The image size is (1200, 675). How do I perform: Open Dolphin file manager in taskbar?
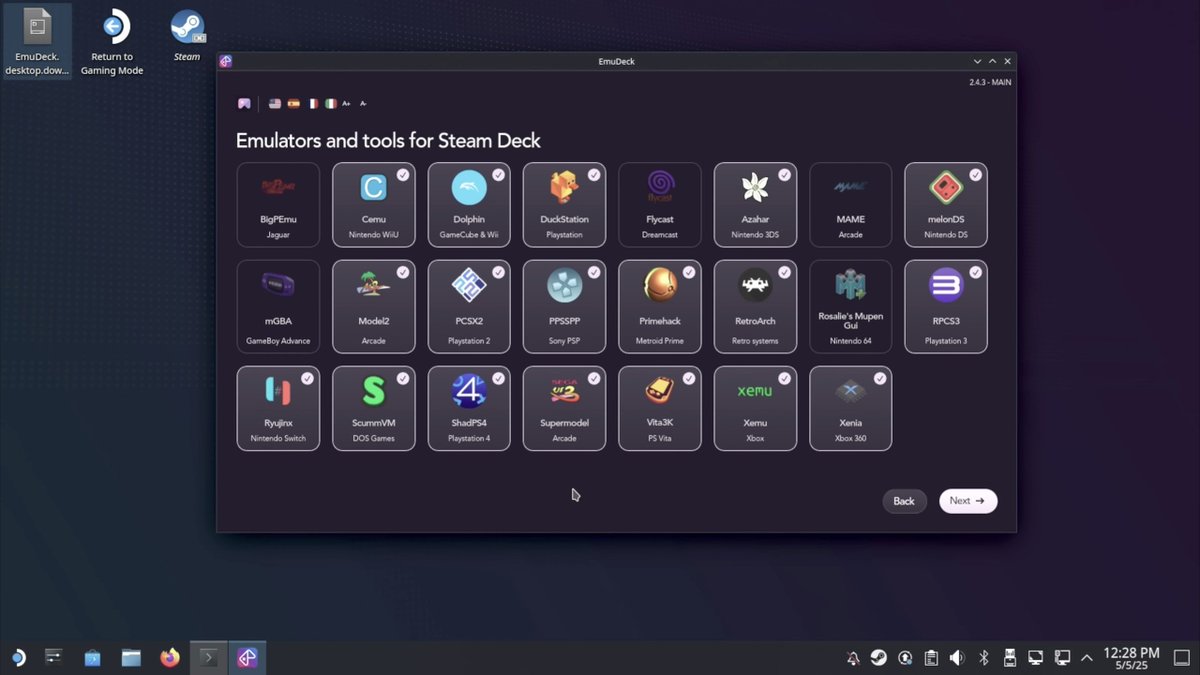131,658
